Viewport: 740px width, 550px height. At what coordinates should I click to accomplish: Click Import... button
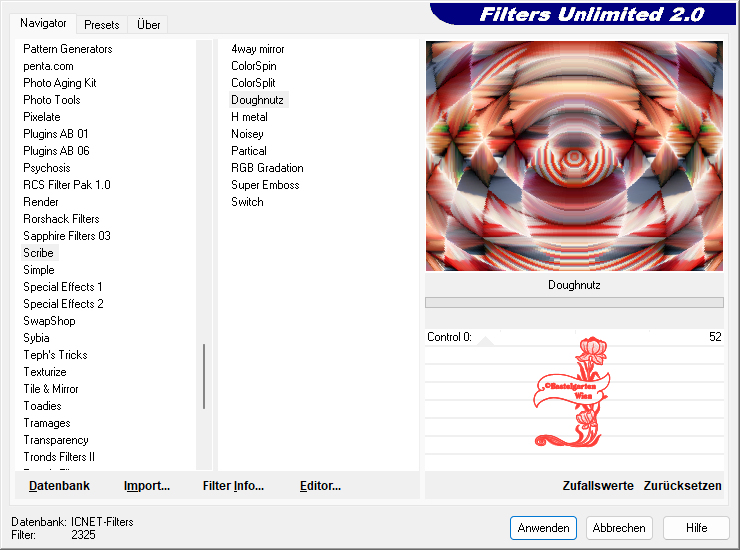[x=147, y=486]
